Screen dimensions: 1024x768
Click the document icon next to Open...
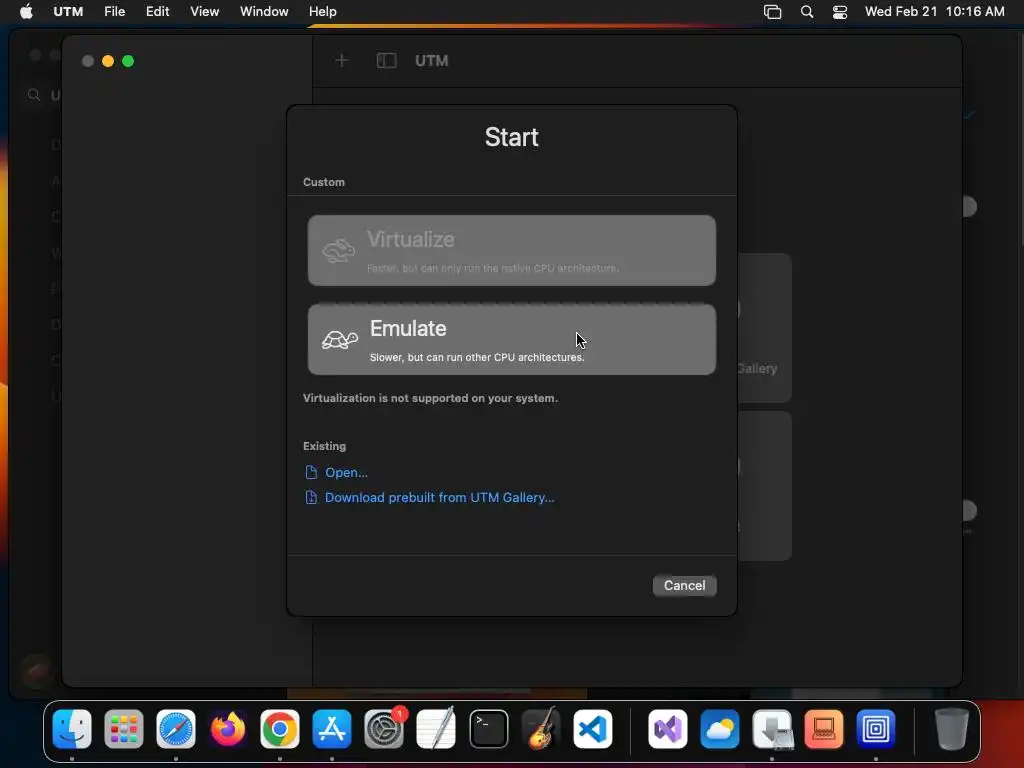pos(311,472)
